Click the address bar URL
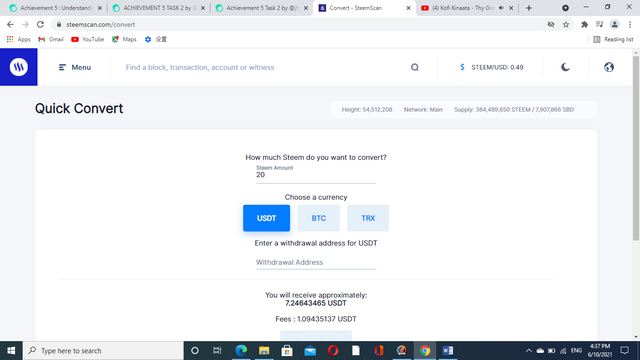The width and height of the screenshot is (640, 360). pyautogui.click(x=101, y=24)
